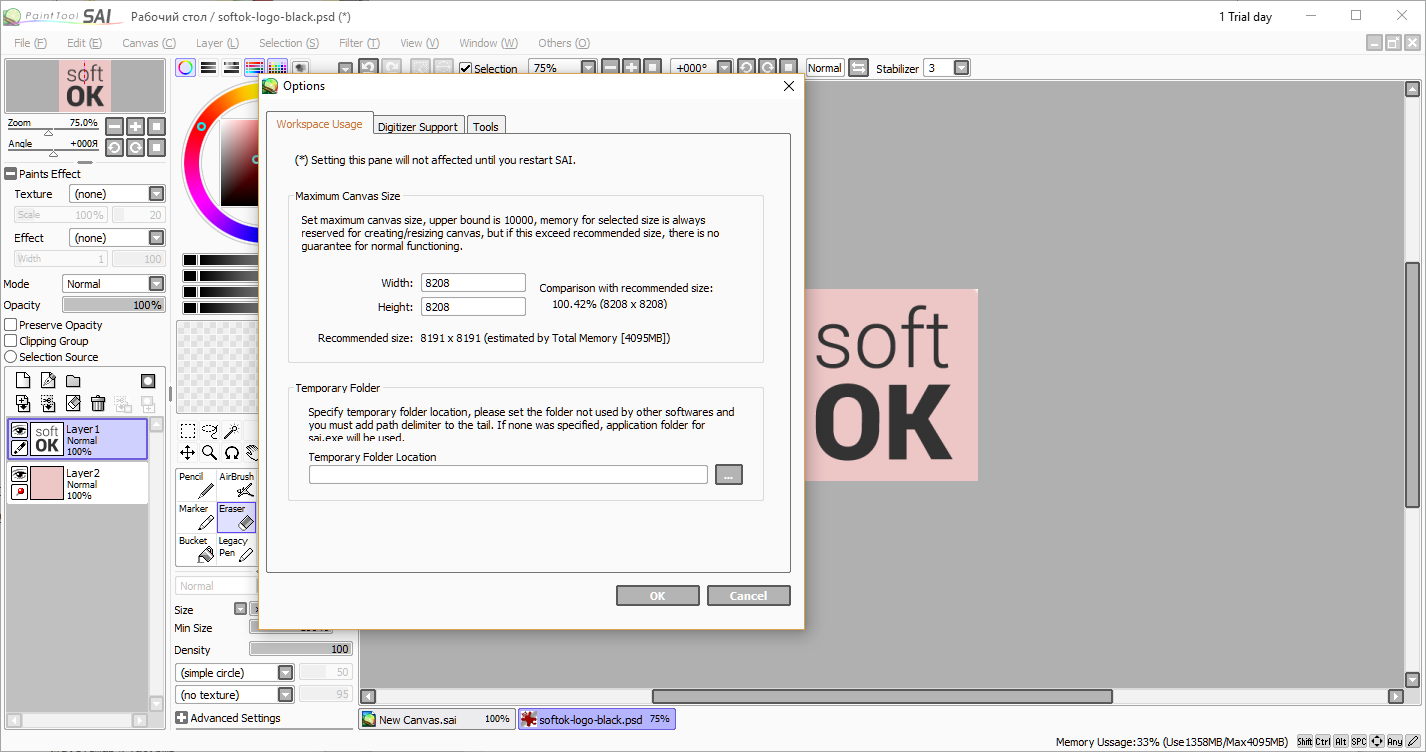This screenshot has width=1426, height=752.
Task: Switch to softok-logo-black.psd document tab
Action: 596,719
